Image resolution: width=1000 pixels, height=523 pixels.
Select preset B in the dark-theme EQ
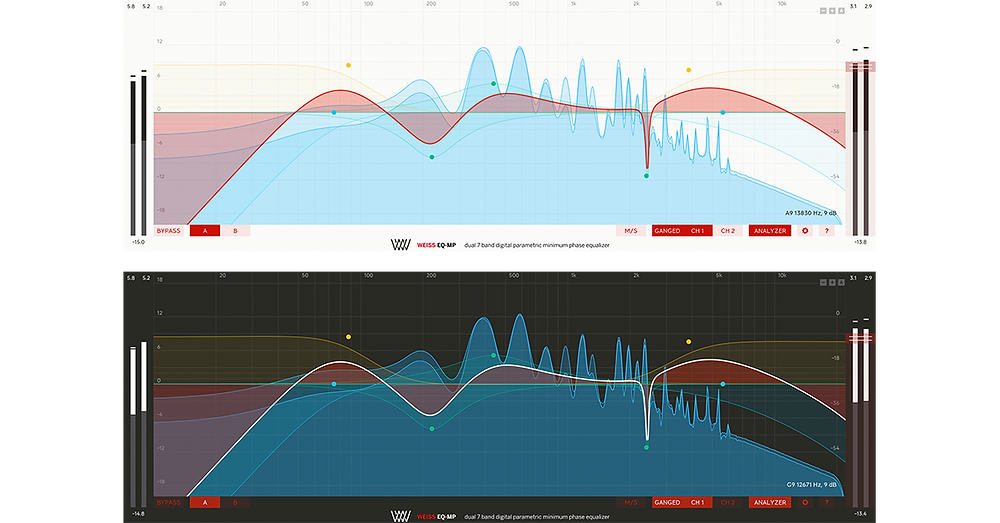pos(235,503)
